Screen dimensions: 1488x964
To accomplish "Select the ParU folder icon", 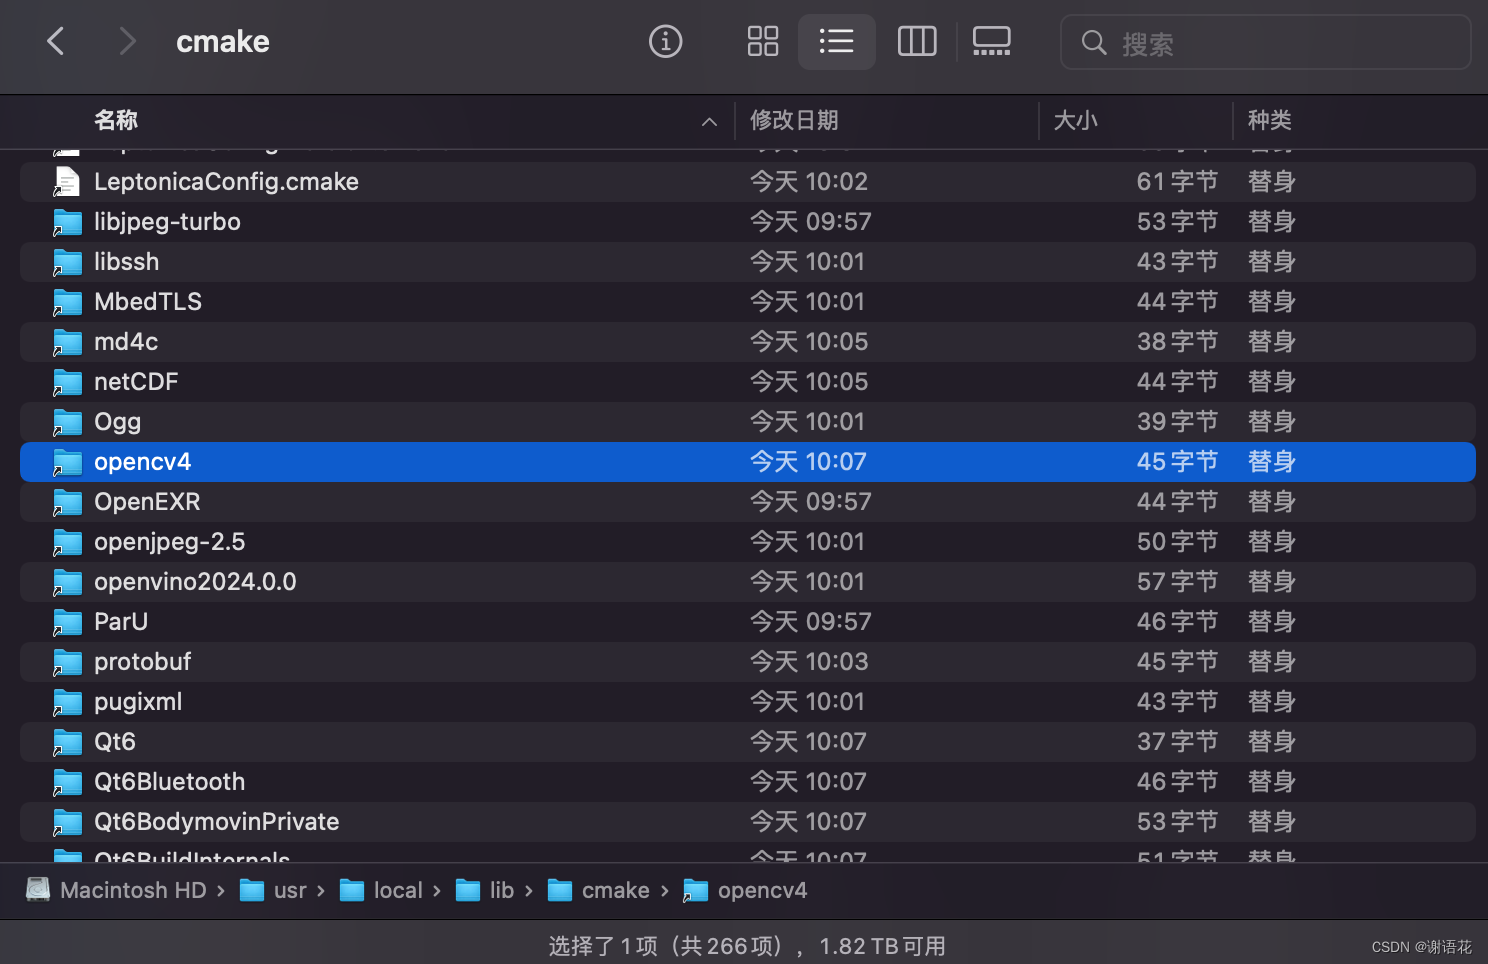I will 67,622.
